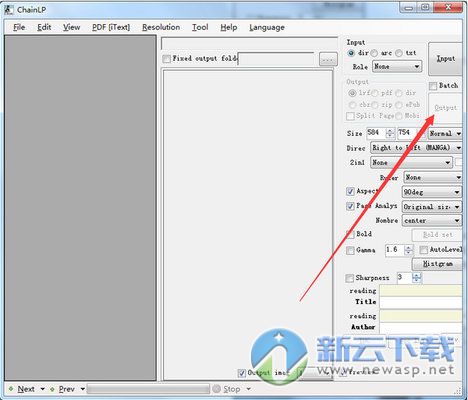
Task: Toggle the Page Analysis checkbox
Action: 350,206
